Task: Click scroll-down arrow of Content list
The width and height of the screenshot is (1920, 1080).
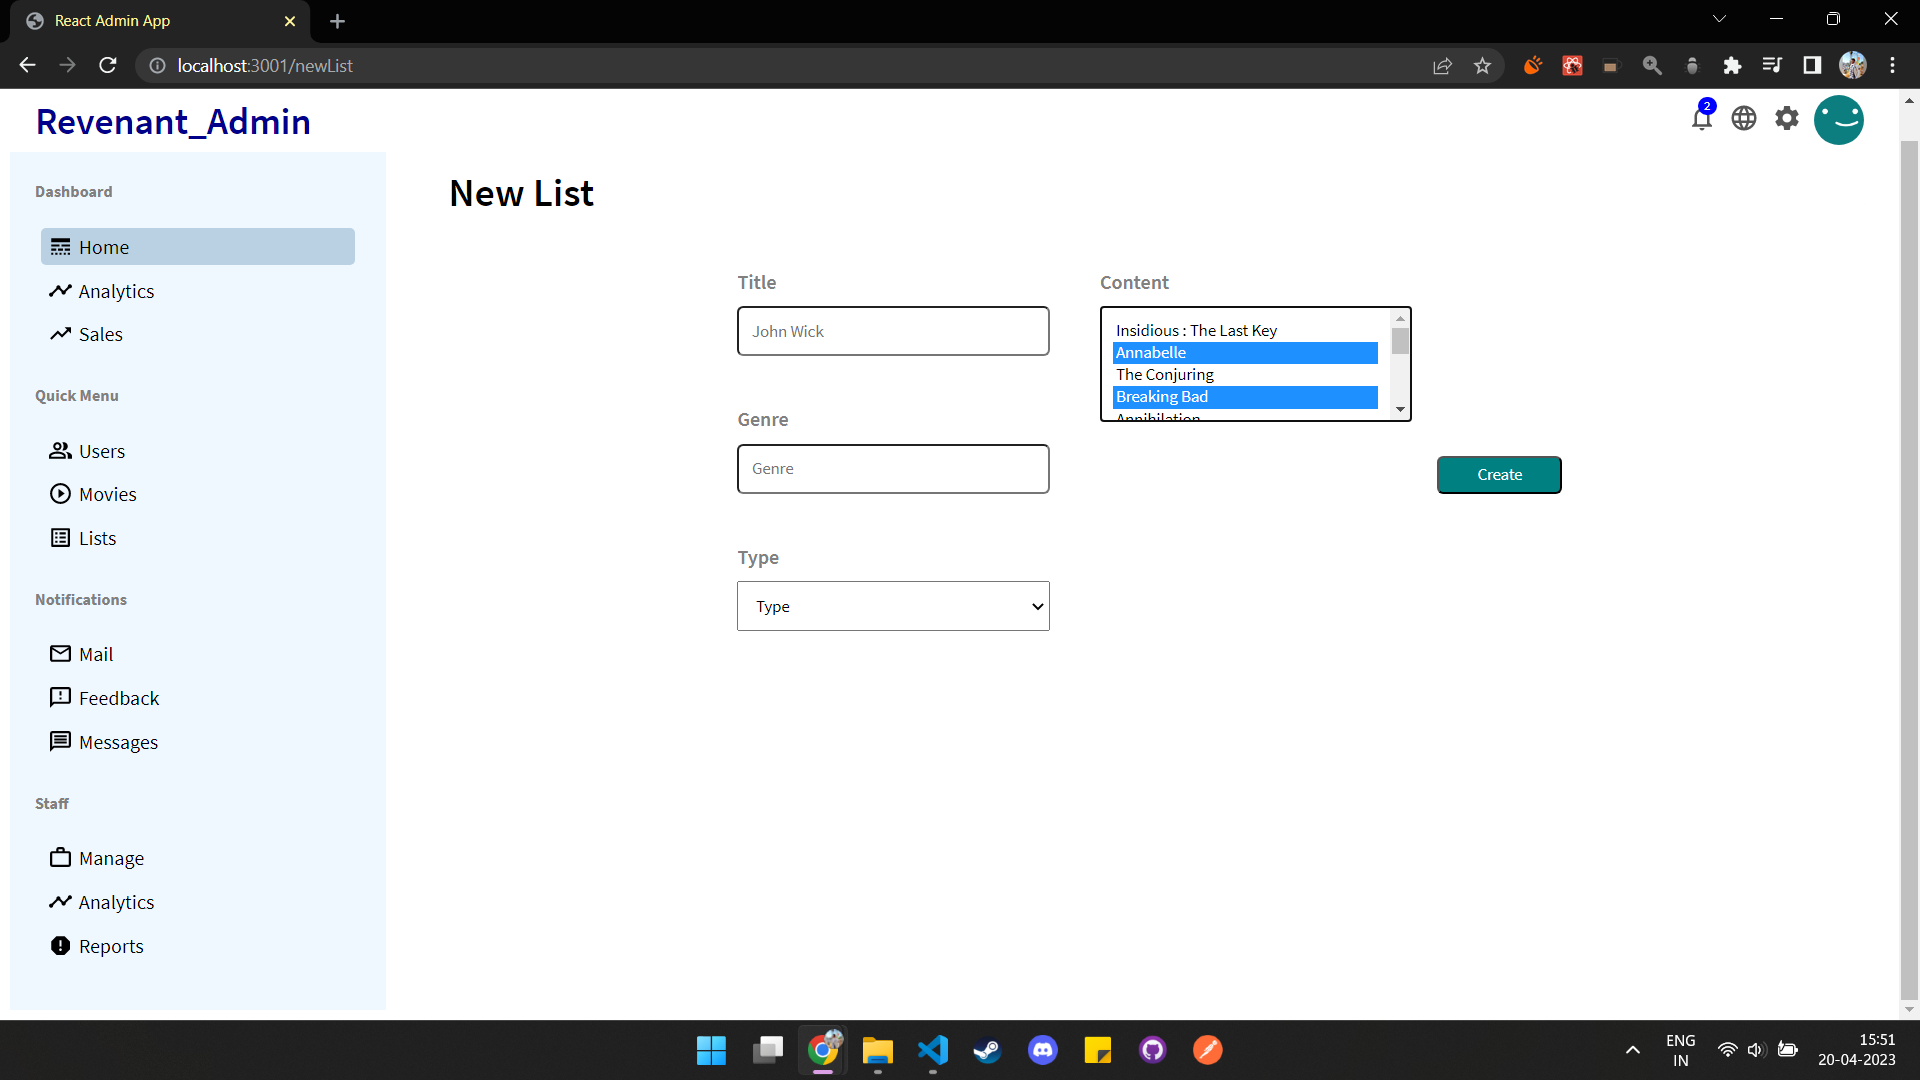Action: click(1400, 410)
